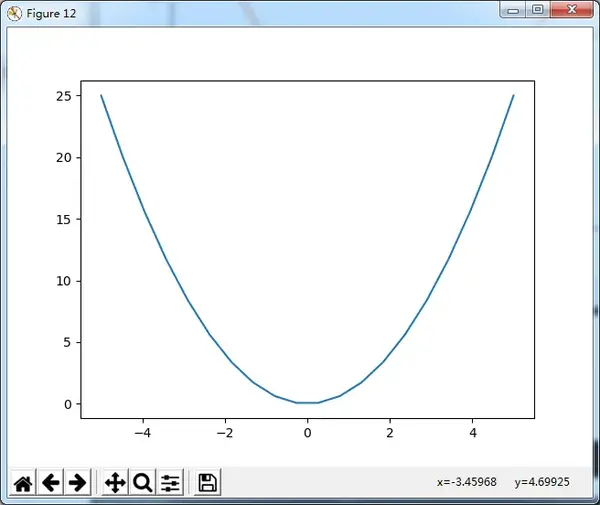Click the x-axis tick label 2

(x=390, y=433)
